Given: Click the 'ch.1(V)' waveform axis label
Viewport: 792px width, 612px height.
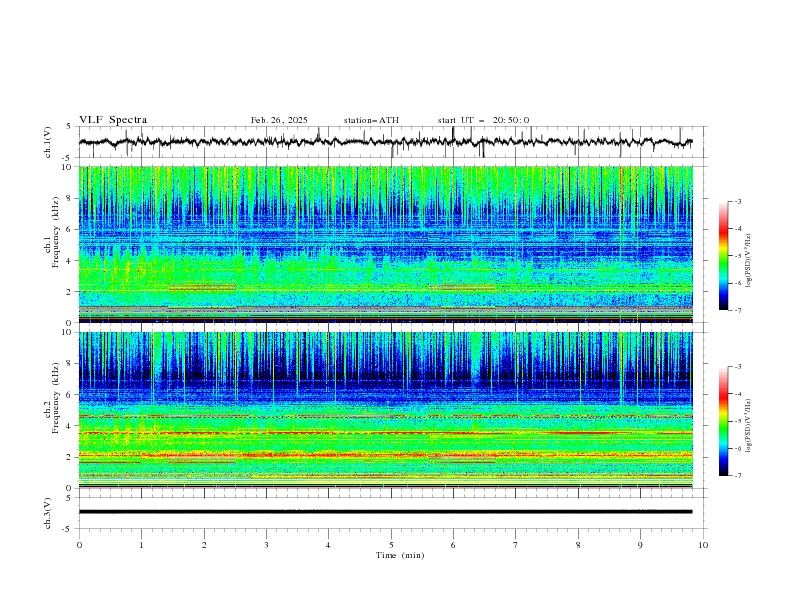Looking at the screenshot, I should click(x=48, y=142).
